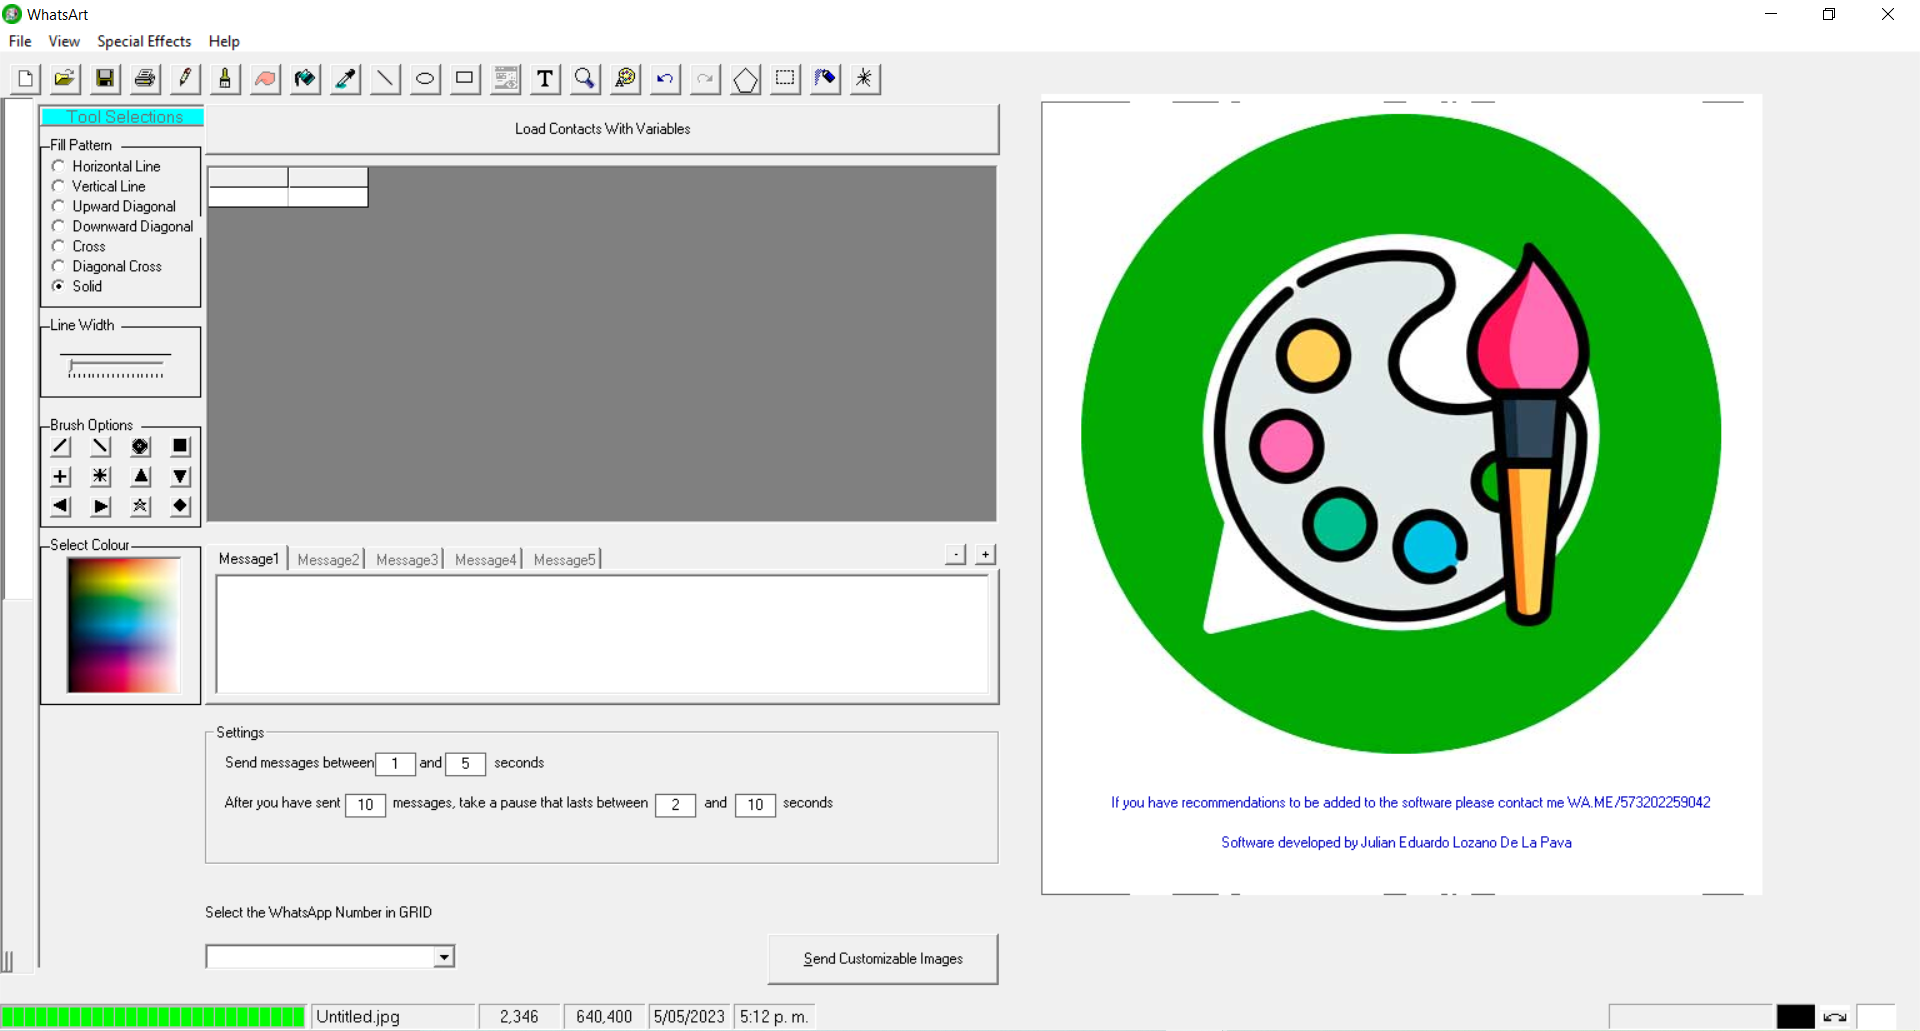Select Upward Diagonal fill pattern
The width and height of the screenshot is (1920, 1031).
point(114,206)
